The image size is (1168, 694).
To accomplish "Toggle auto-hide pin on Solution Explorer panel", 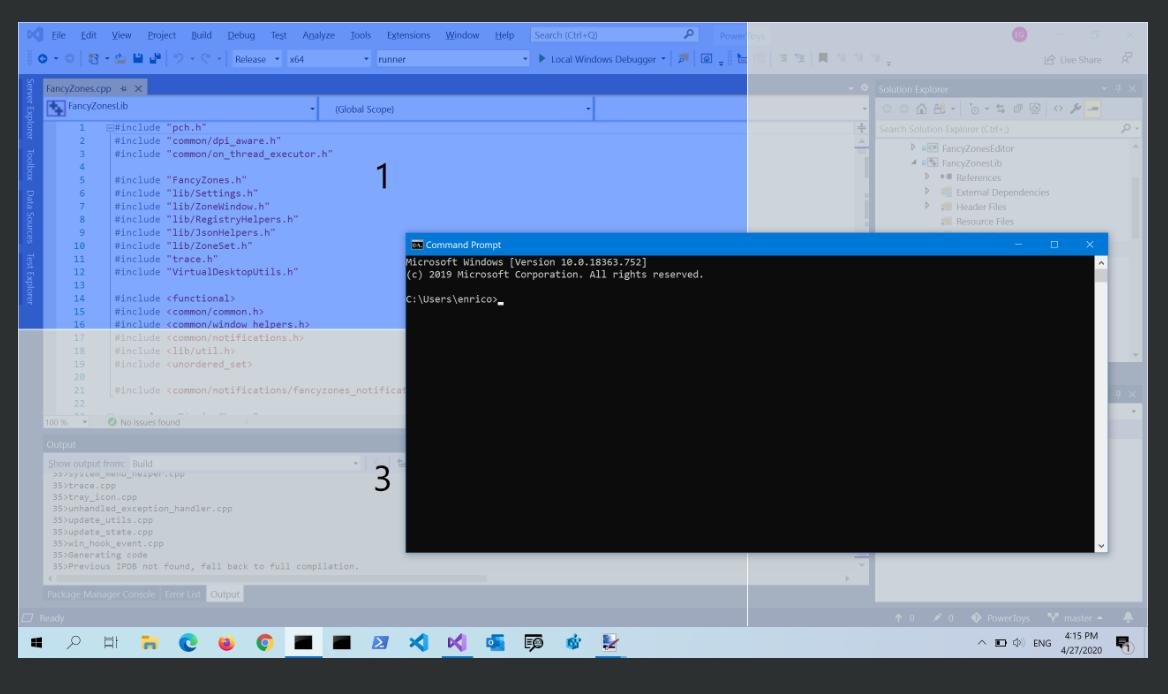I will pos(1118,89).
